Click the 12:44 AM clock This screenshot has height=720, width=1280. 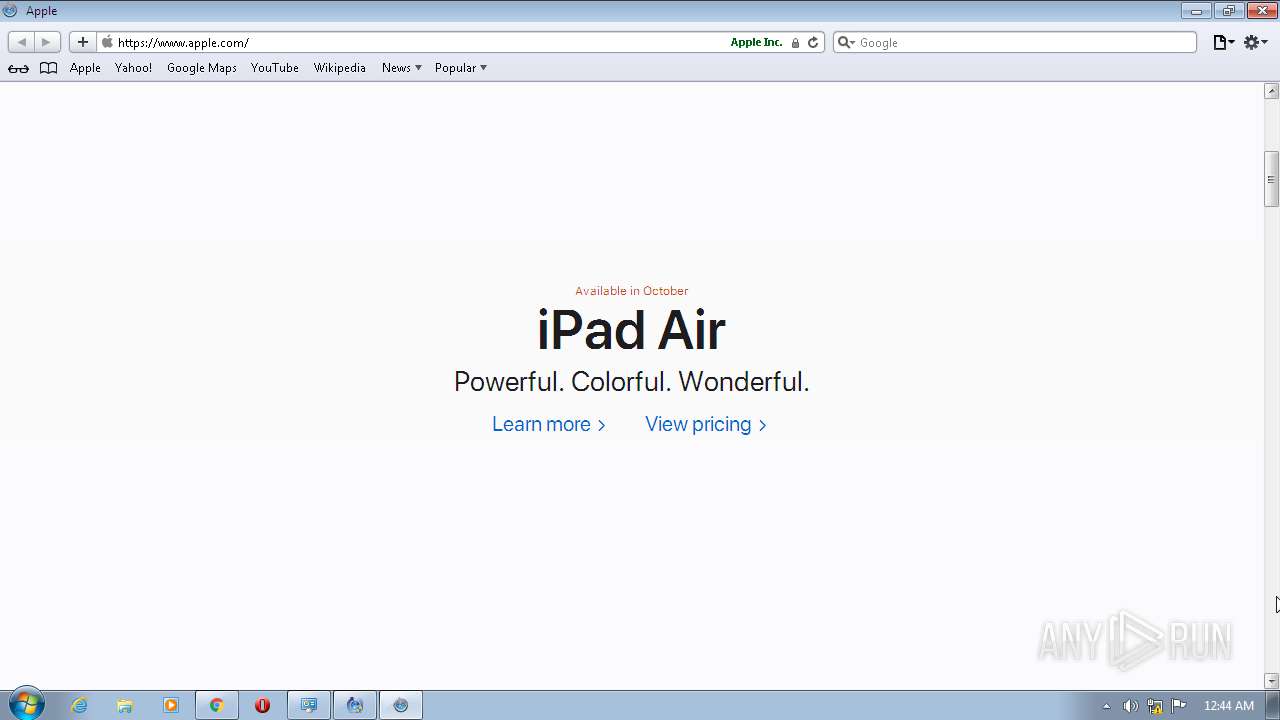1228,706
